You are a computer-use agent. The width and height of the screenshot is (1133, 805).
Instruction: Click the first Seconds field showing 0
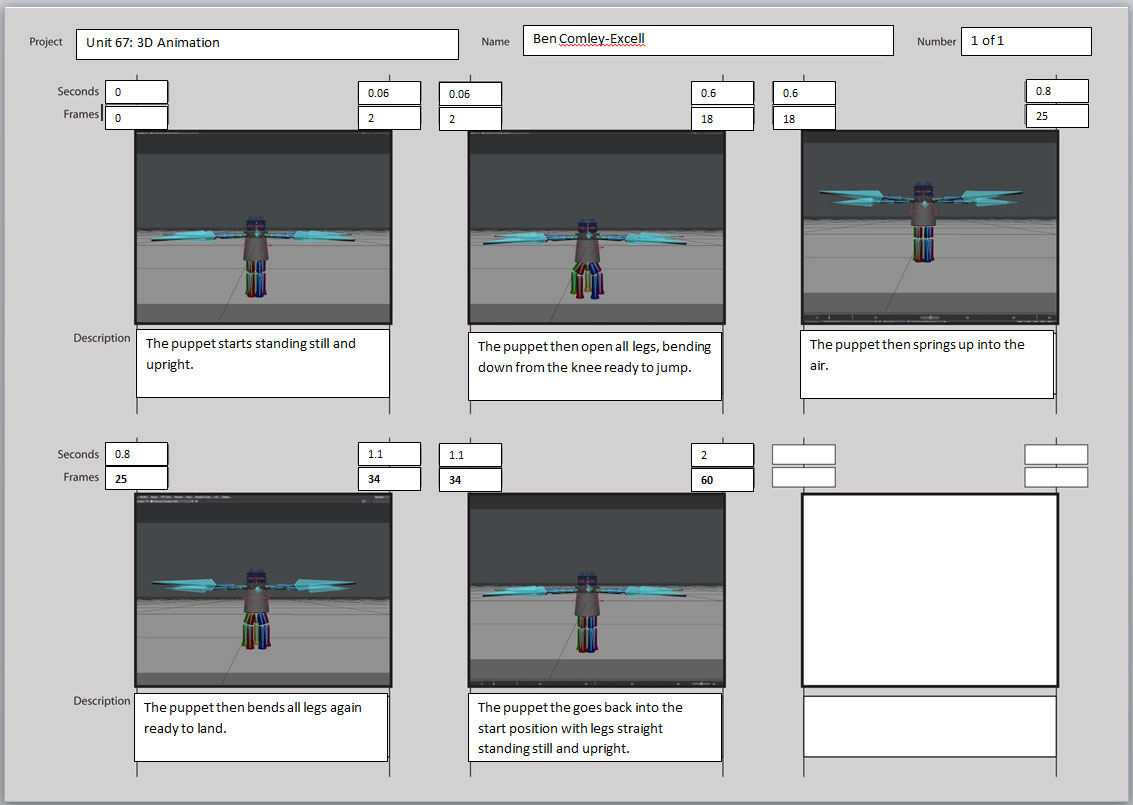(x=136, y=91)
